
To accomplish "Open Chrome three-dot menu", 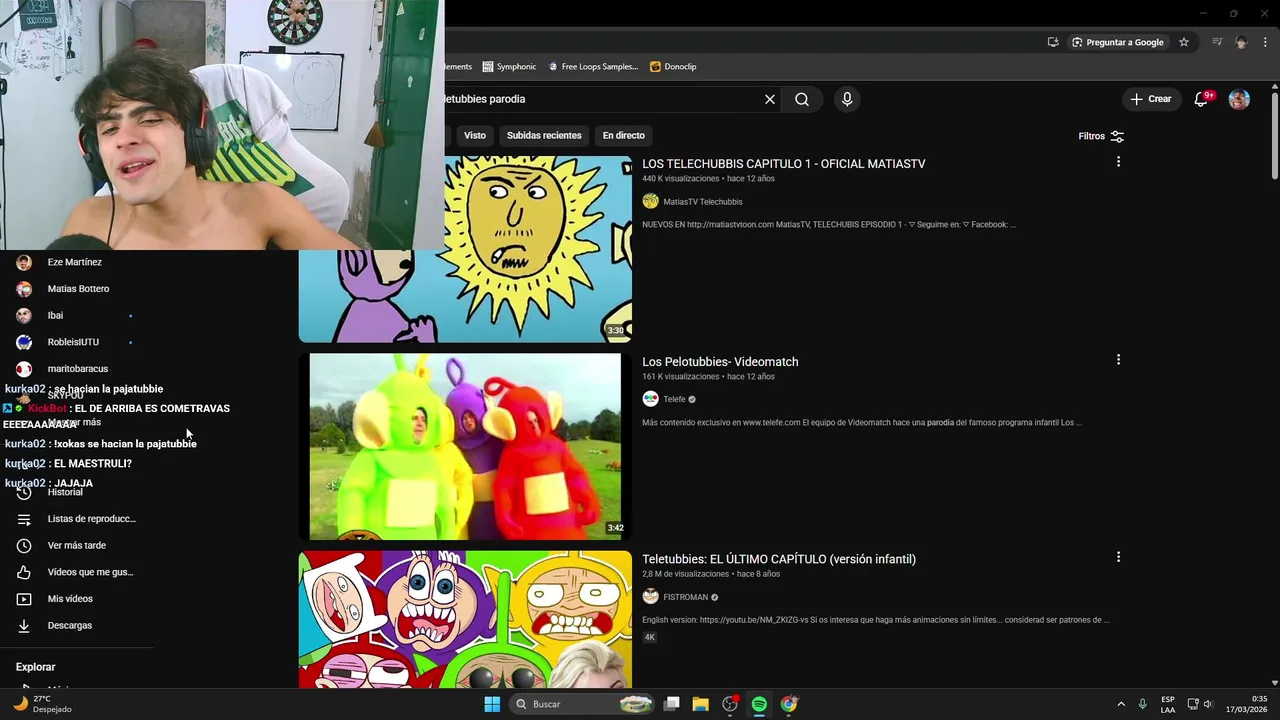I will tap(1265, 42).
